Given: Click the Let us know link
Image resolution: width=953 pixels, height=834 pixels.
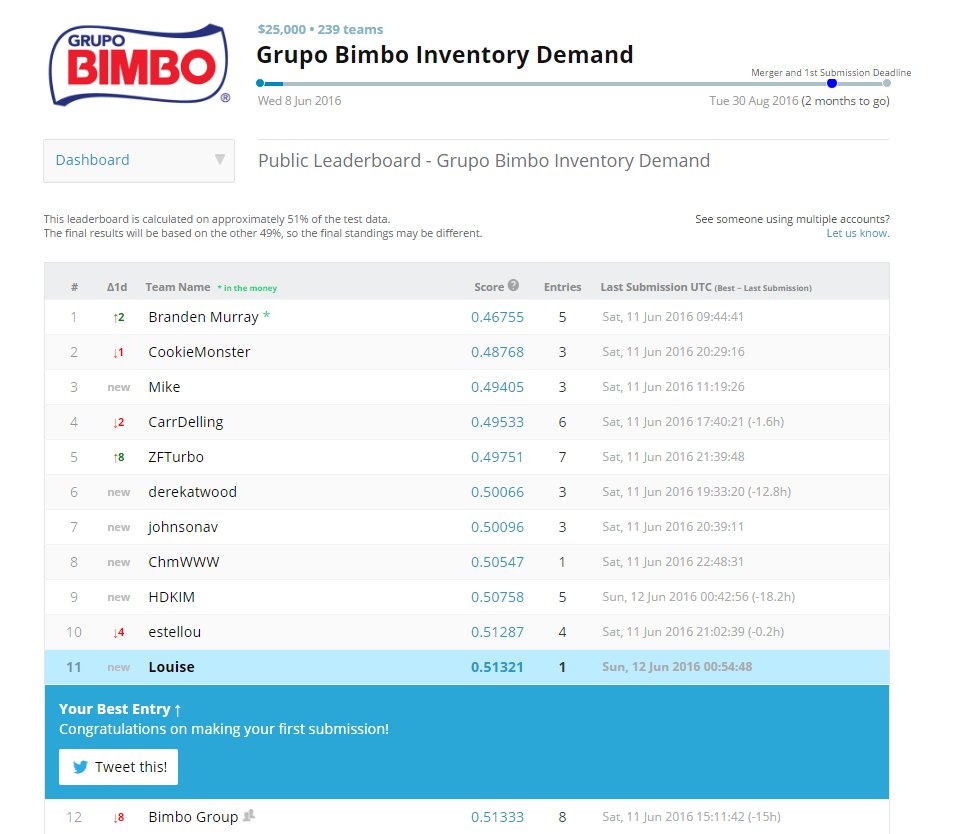Looking at the screenshot, I should pyautogui.click(x=858, y=233).
